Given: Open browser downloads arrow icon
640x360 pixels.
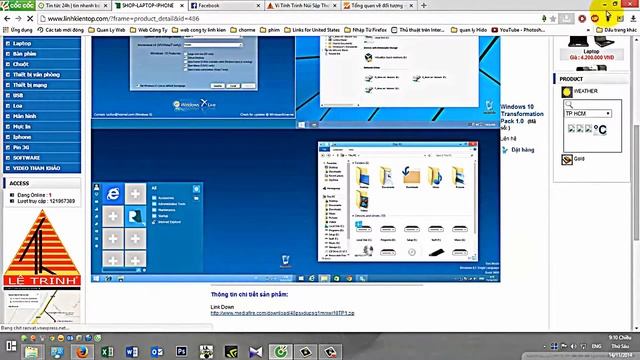Looking at the screenshot, I should (x=633, y=19).
